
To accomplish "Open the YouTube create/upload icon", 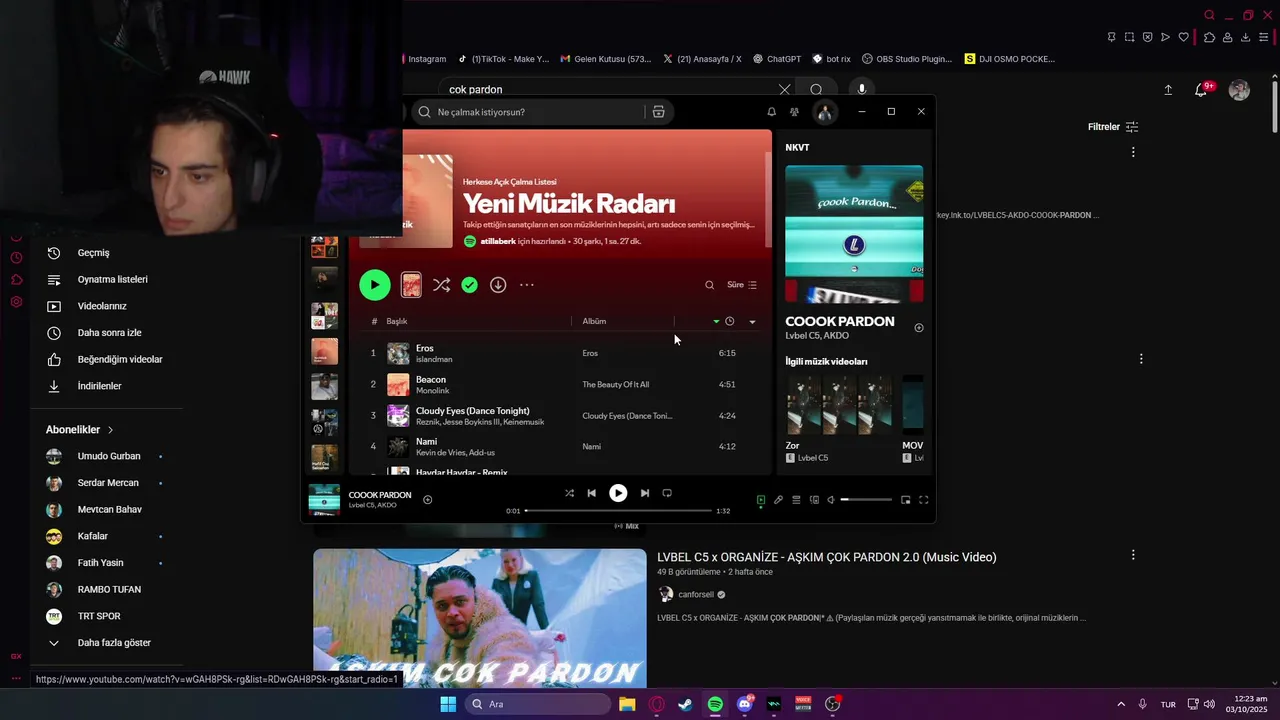I will (1168, 90).
